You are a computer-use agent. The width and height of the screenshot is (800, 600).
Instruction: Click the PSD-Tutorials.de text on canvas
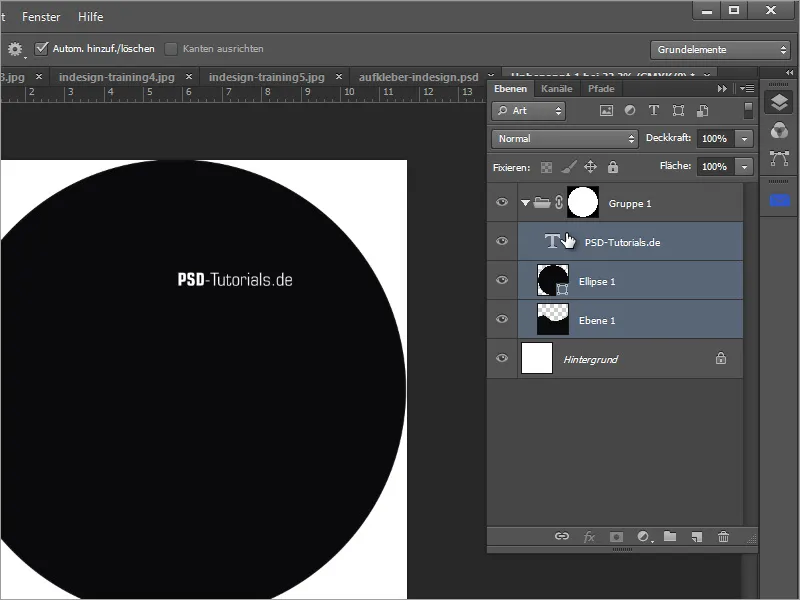pyautogui.click(x=235, y=280)
